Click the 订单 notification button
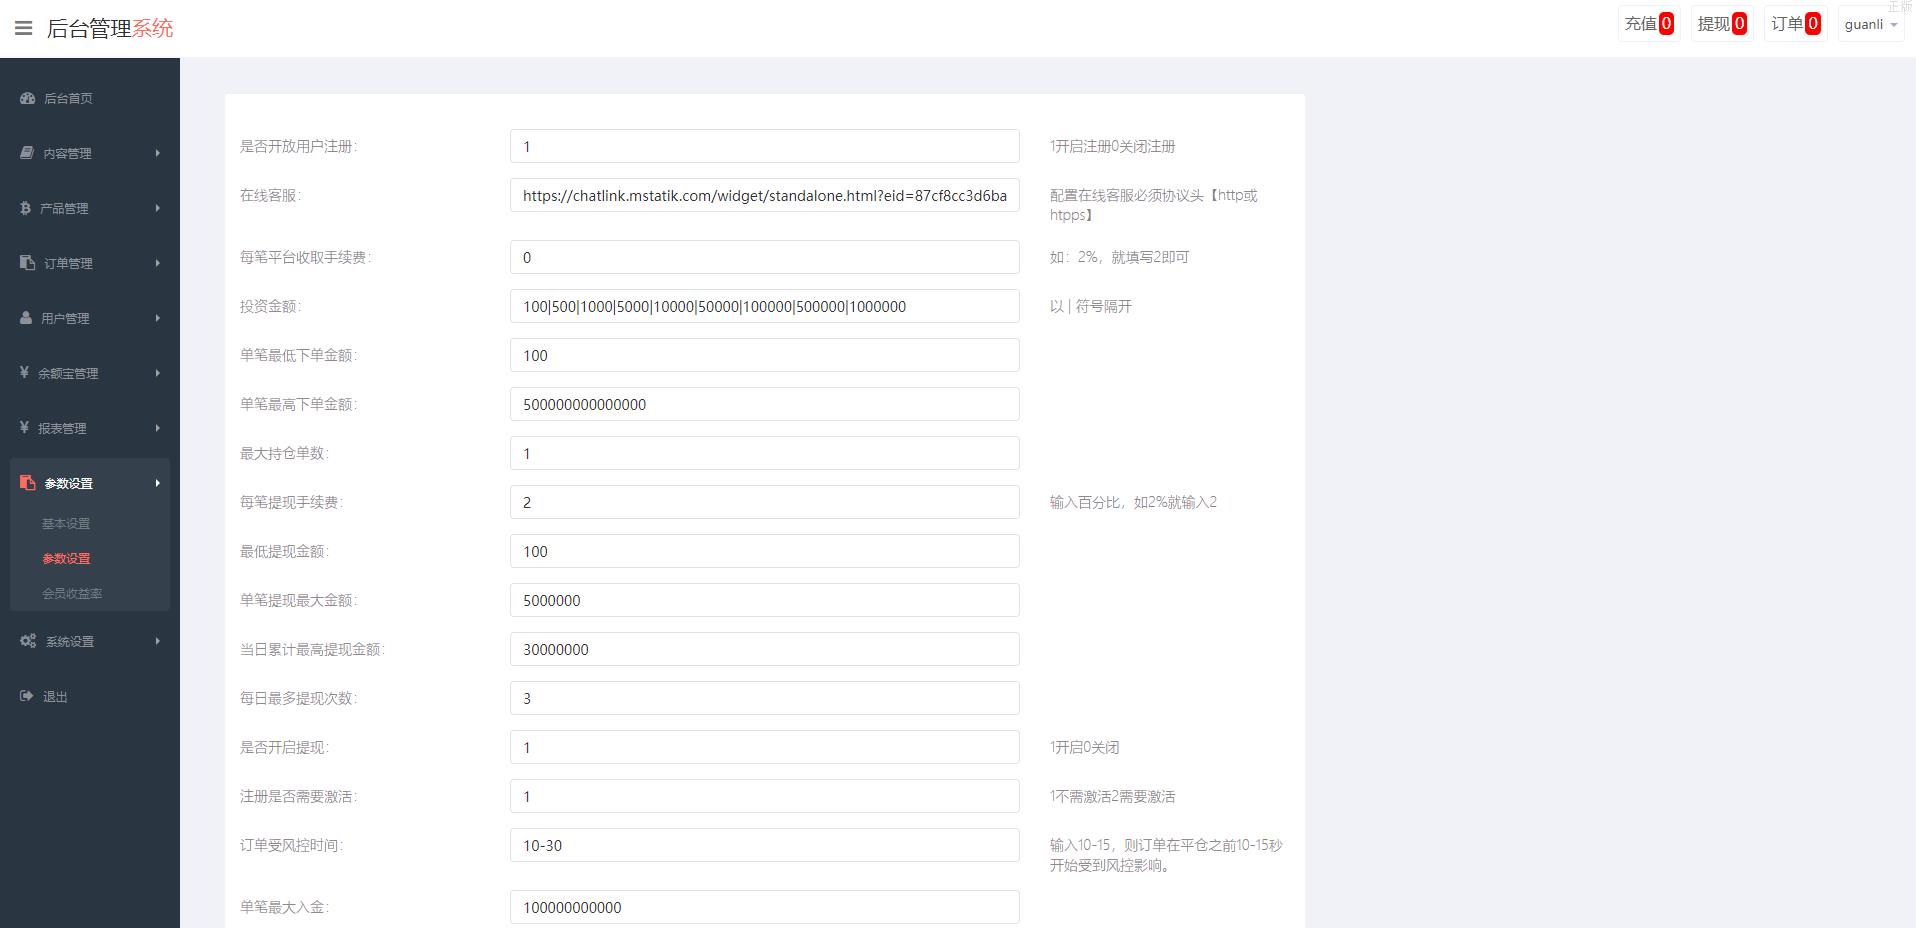Screen dimensions: 1916x928 pos(1795,24)
